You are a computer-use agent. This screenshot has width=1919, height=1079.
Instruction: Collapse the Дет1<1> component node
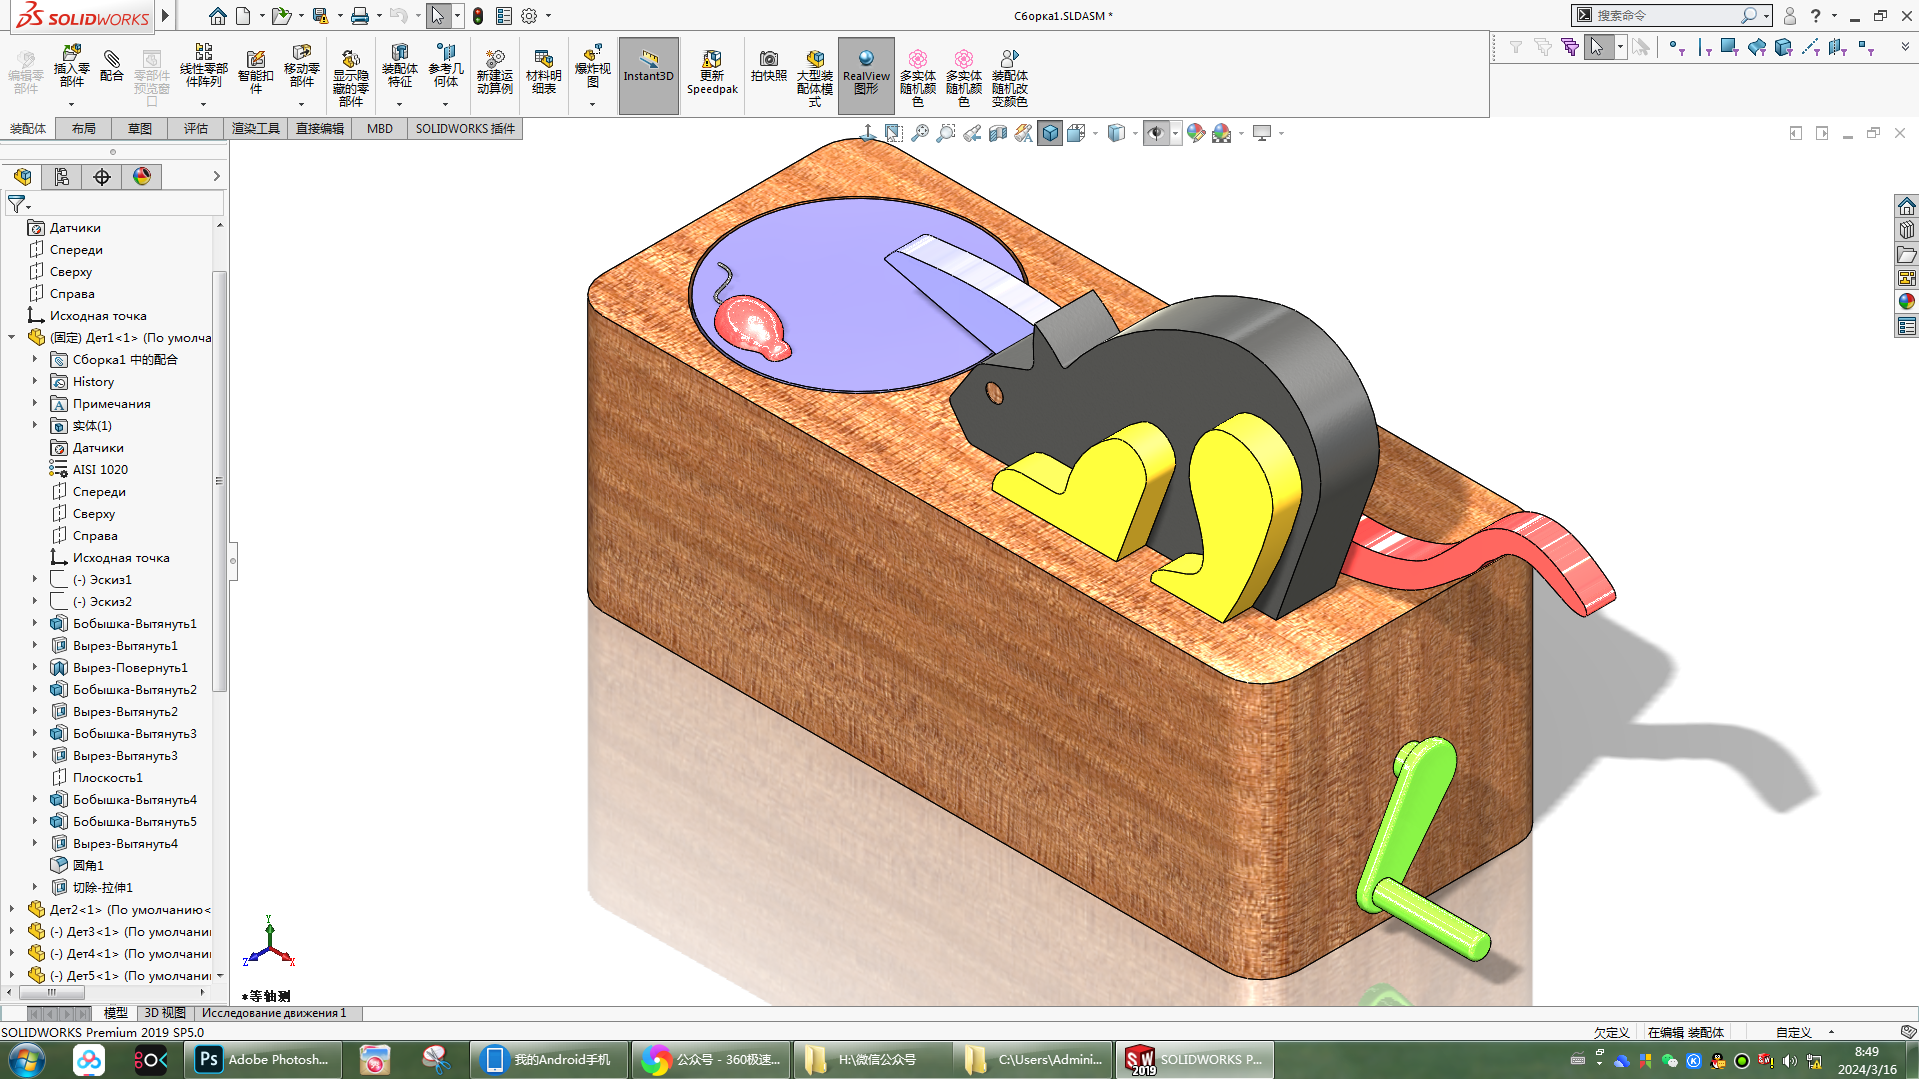(x=12, y=337)
